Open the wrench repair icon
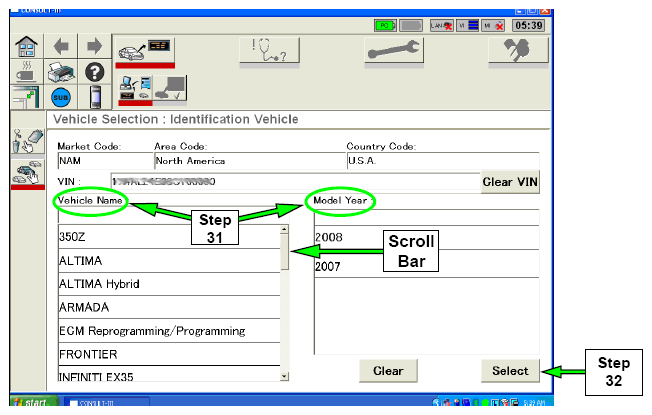 (x=393, y=50)
